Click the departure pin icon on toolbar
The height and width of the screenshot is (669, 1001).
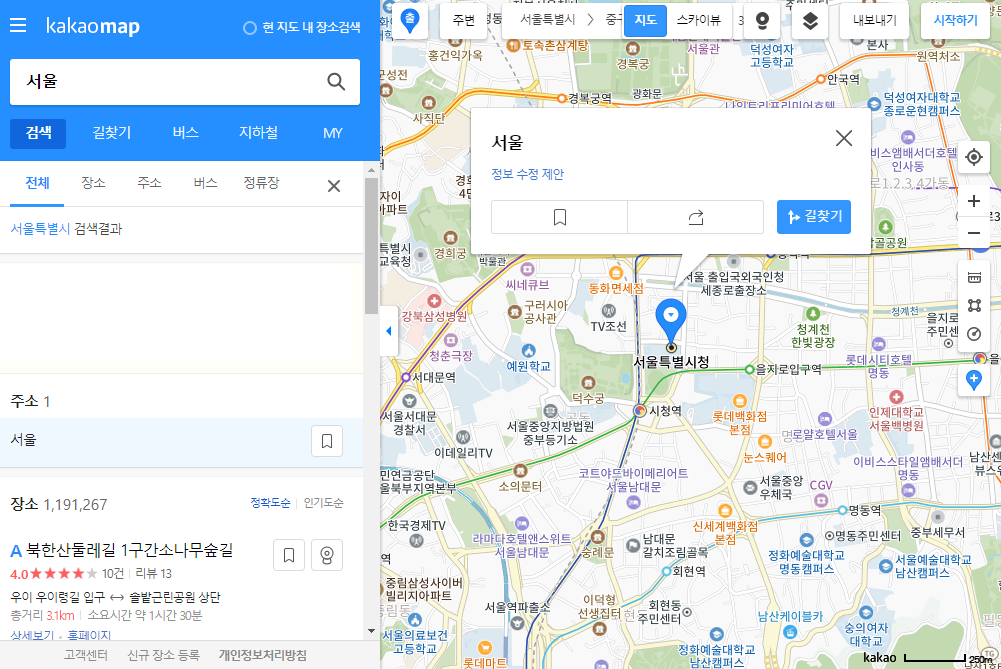coord(410,20)
